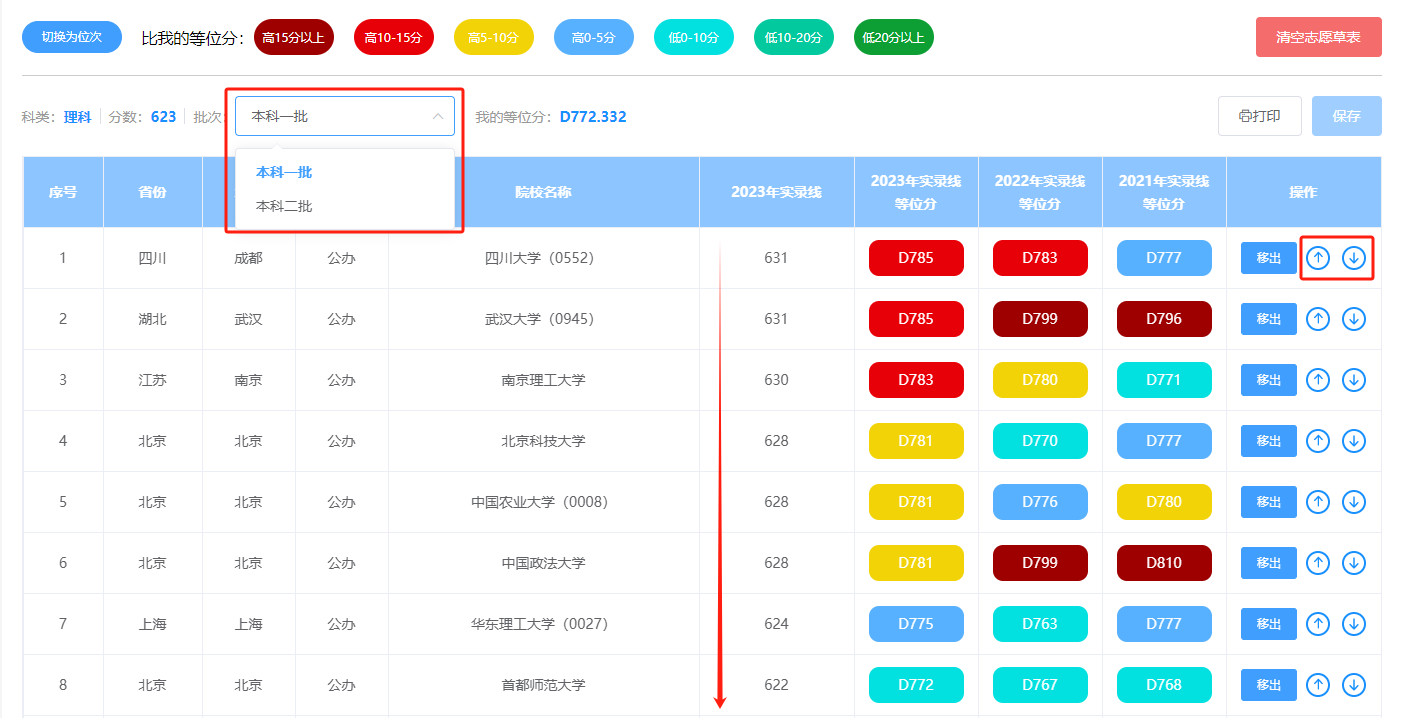Image resolution: width=1402 pixels, height=718 pixels.
Task: Click 南京理工大学 2022 badge D780
Action: pyautogui.click(x=1040, y=380)
